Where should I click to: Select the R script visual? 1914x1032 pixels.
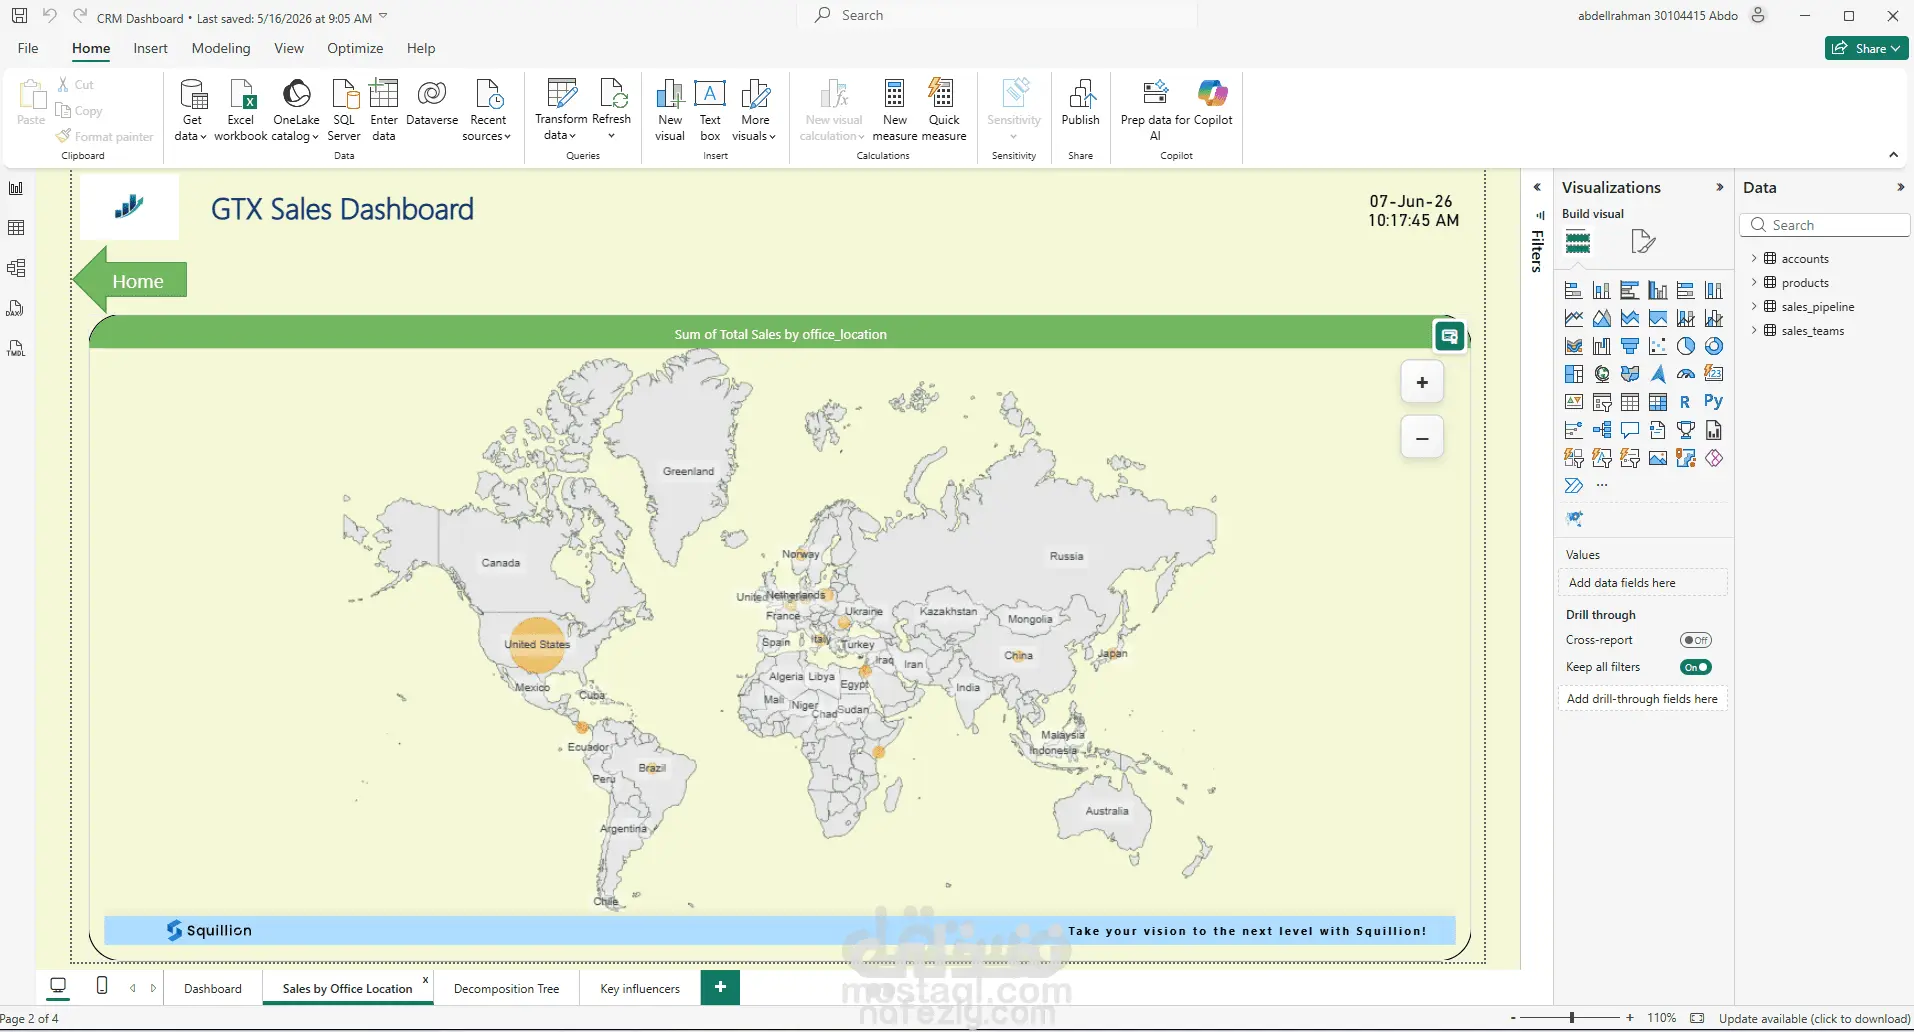click(1686, 402)
